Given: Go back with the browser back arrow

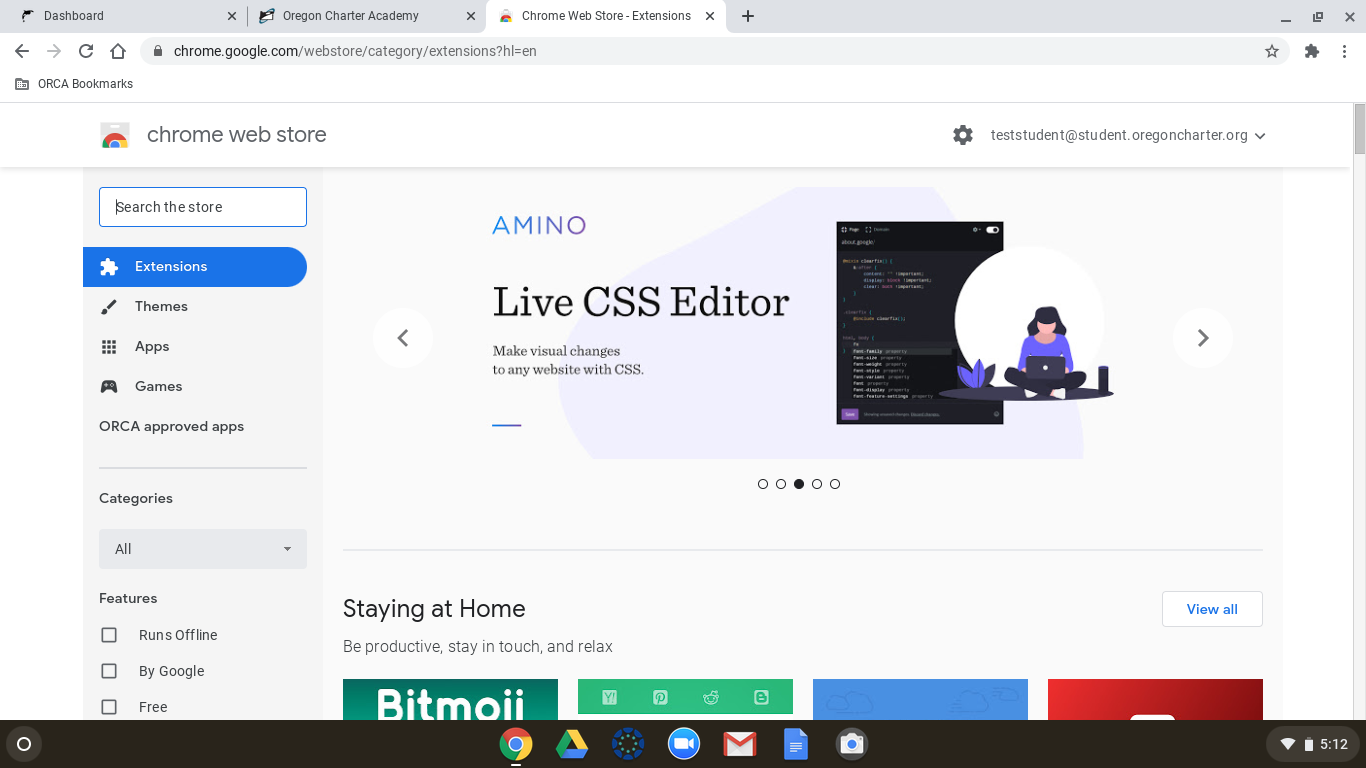Looking at the screenshot, I should point(22,51).
